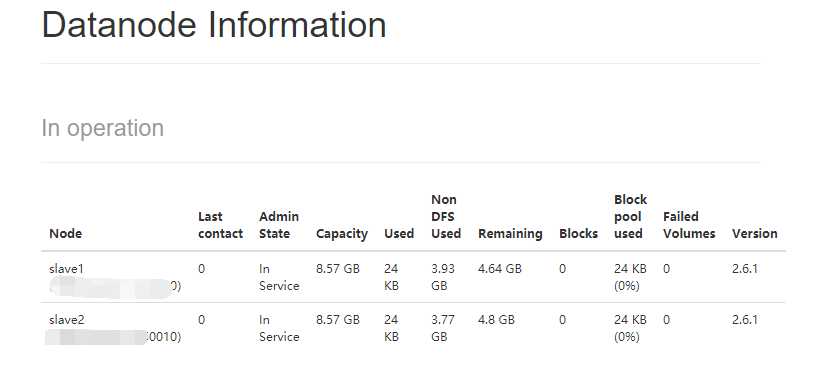Select the Version column header
820x378 pixels.
pyautogui.click(x=755, y=234)
